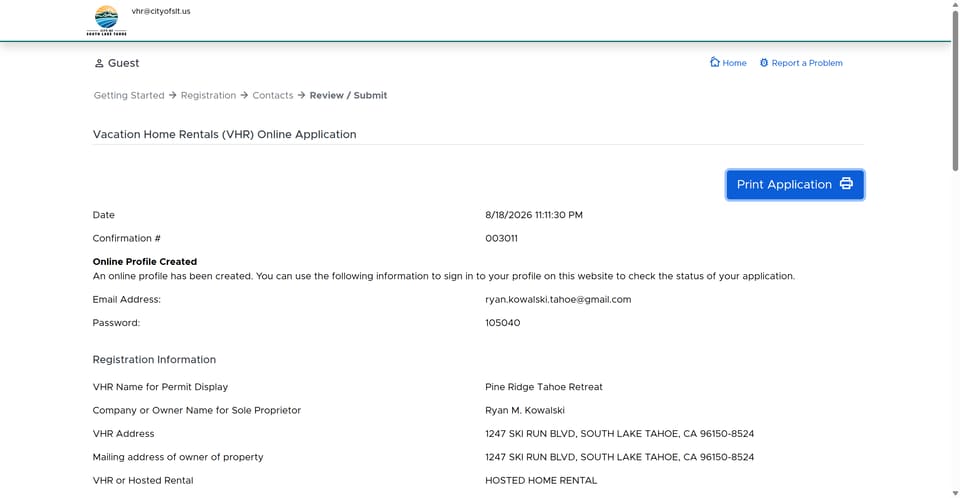960x498 pixels.
Task: Click the Print Application button
Action: [x=795, y=184]
